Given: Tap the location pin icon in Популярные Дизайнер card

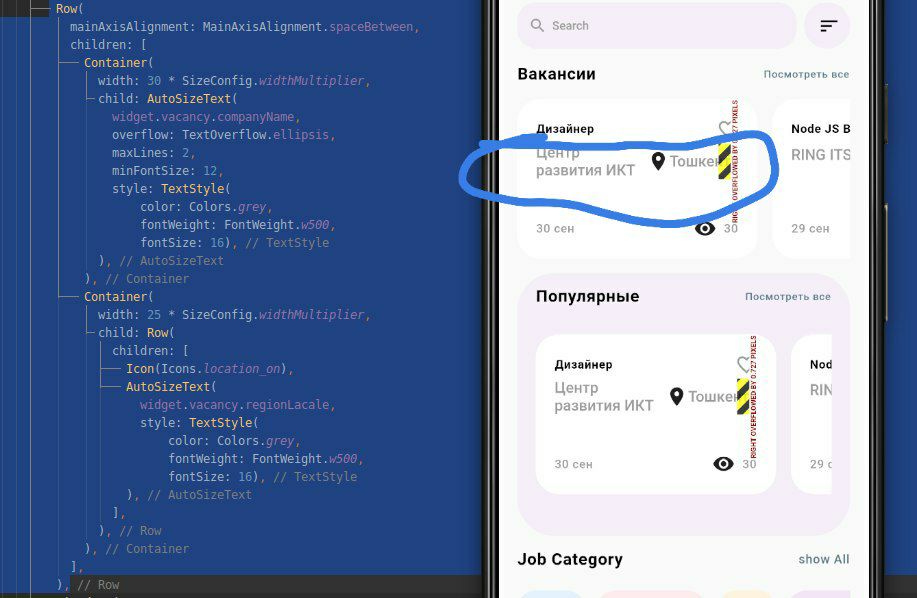Looking at the screenshot, I should pos(677,396).
